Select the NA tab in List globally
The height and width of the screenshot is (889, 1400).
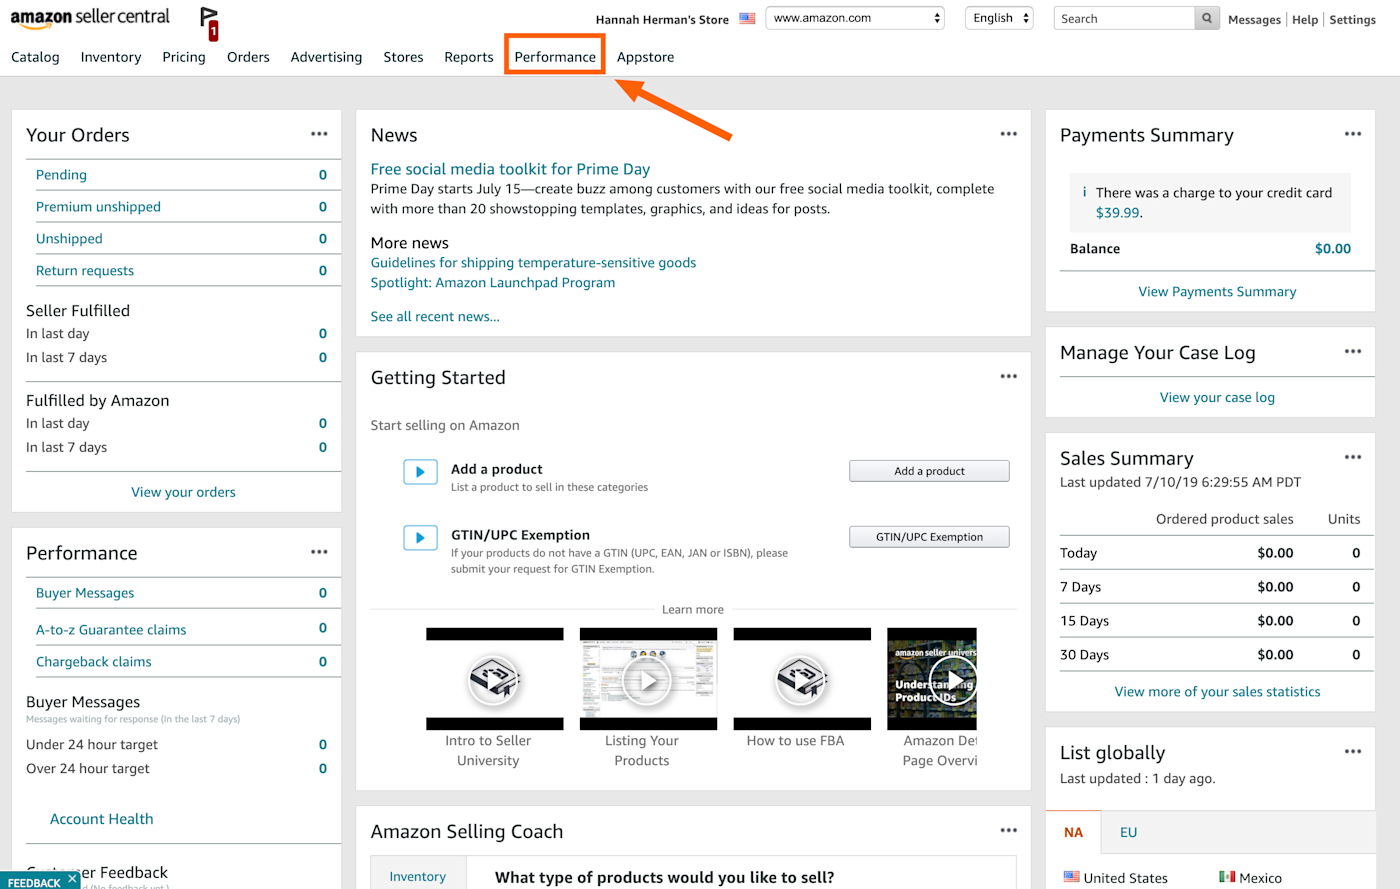(x=1073, y=832)
